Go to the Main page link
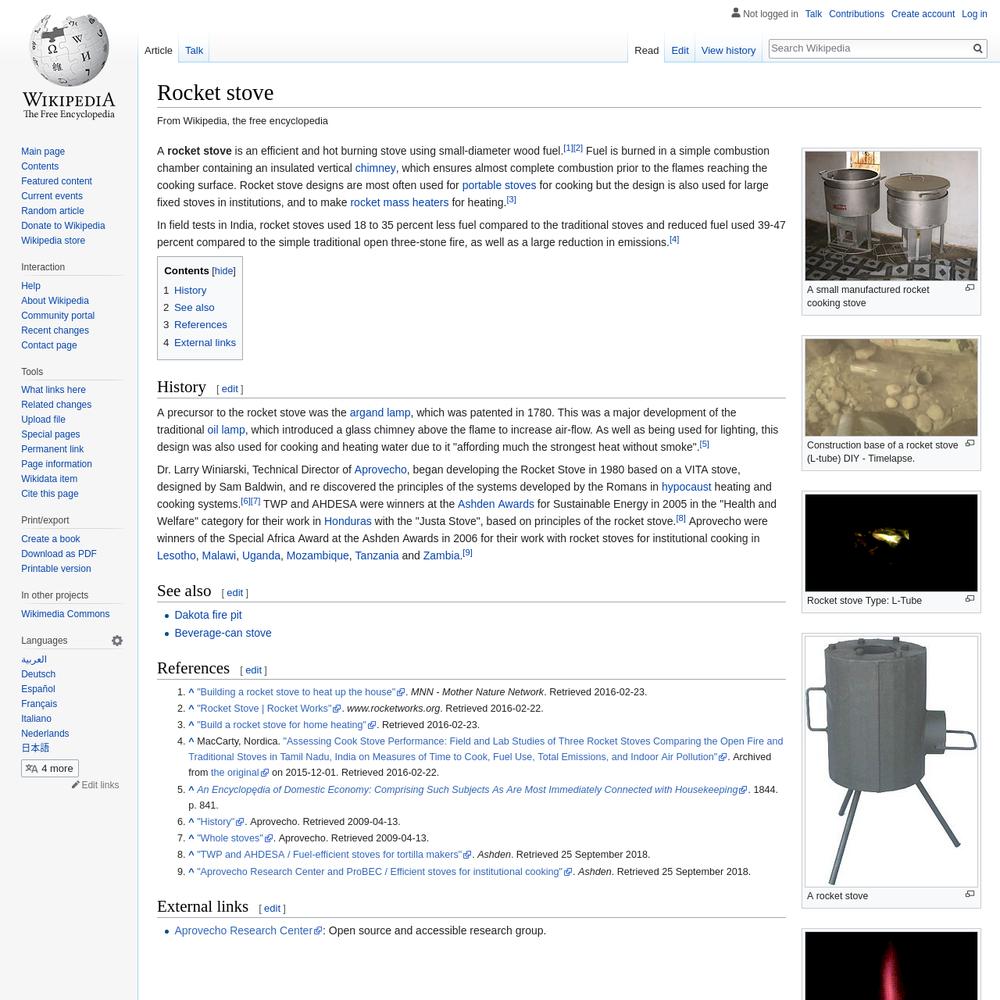Image resolution: width=1000 pixels, height=1000 pixels. [x=43, y=151]
